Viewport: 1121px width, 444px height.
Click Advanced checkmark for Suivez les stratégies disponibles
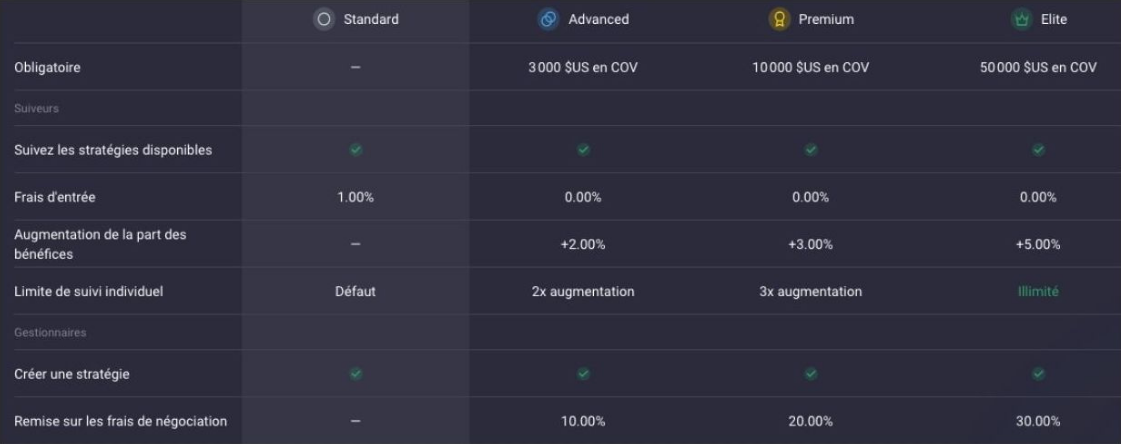583,150
